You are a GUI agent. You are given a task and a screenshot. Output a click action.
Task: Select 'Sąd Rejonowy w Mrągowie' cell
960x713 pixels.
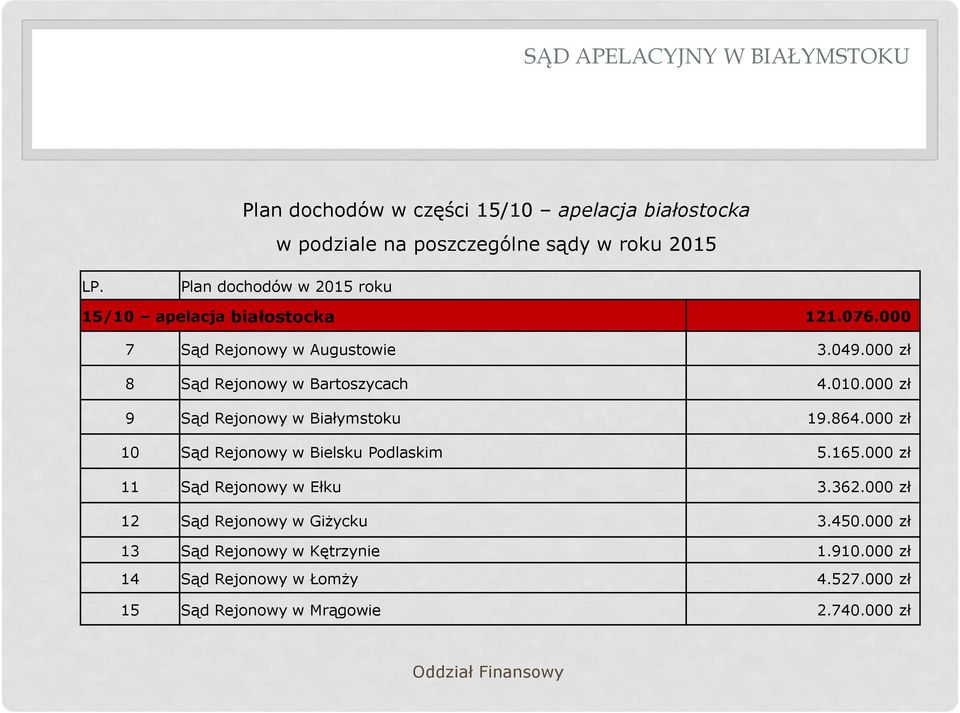click(433, 610)
